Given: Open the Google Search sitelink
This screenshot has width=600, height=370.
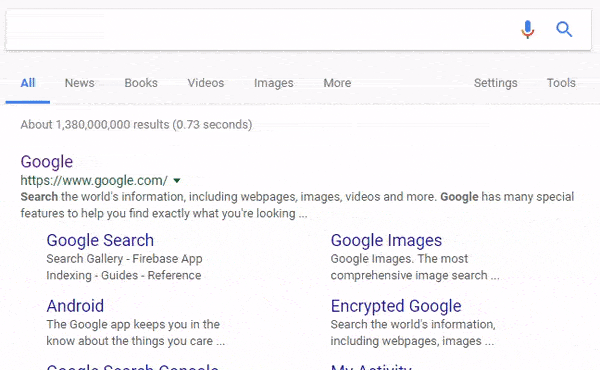Looking at the screenshot, I should 100,241.
